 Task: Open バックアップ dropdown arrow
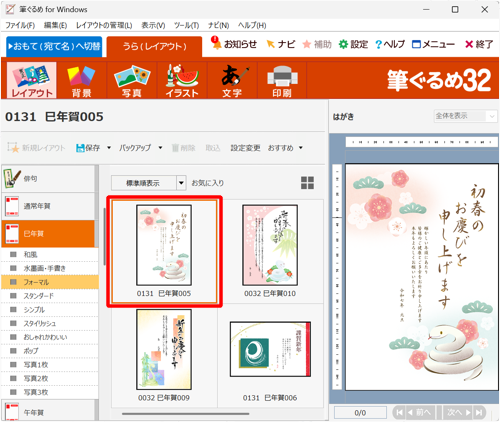(160, 148)
